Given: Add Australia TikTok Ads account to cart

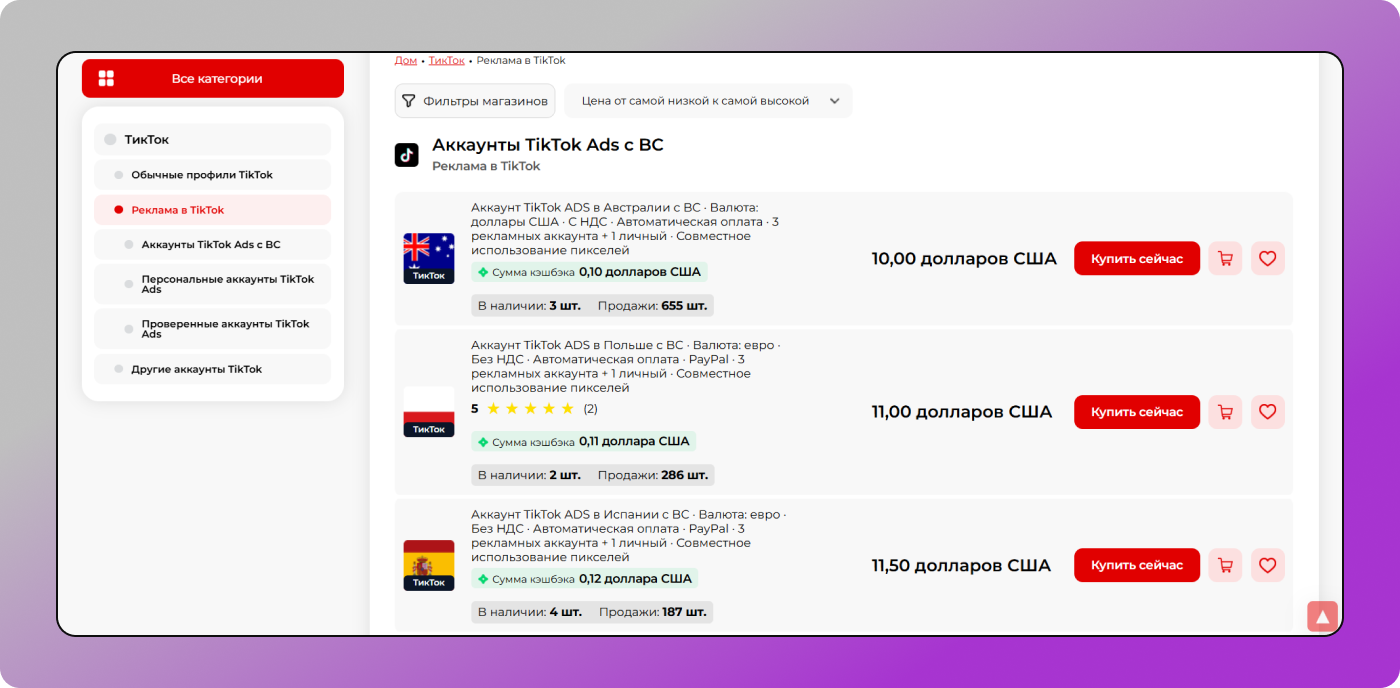Looking at the screenshot, I should click(1225, 259).
